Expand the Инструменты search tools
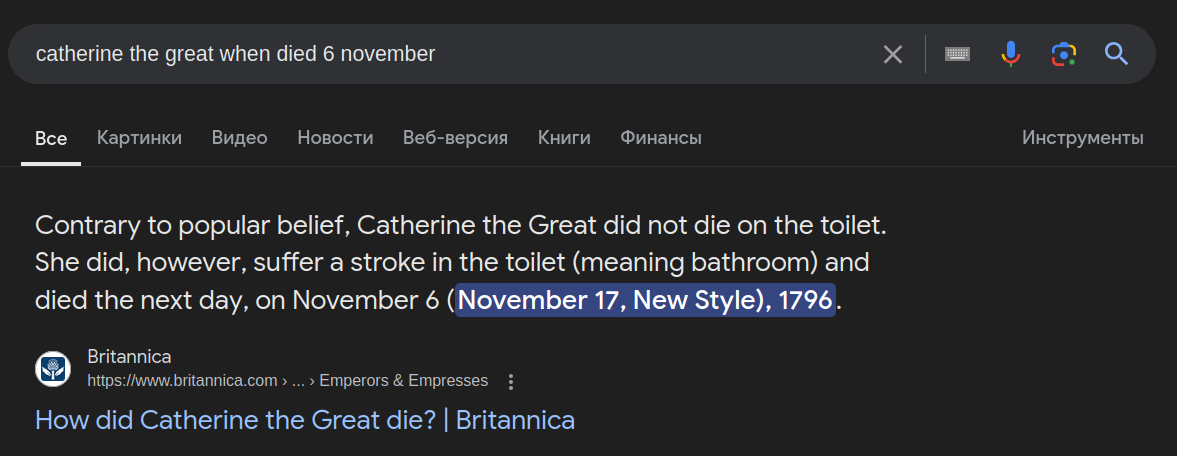The height and width of the screenshot is (456, 1177). 1083,137
